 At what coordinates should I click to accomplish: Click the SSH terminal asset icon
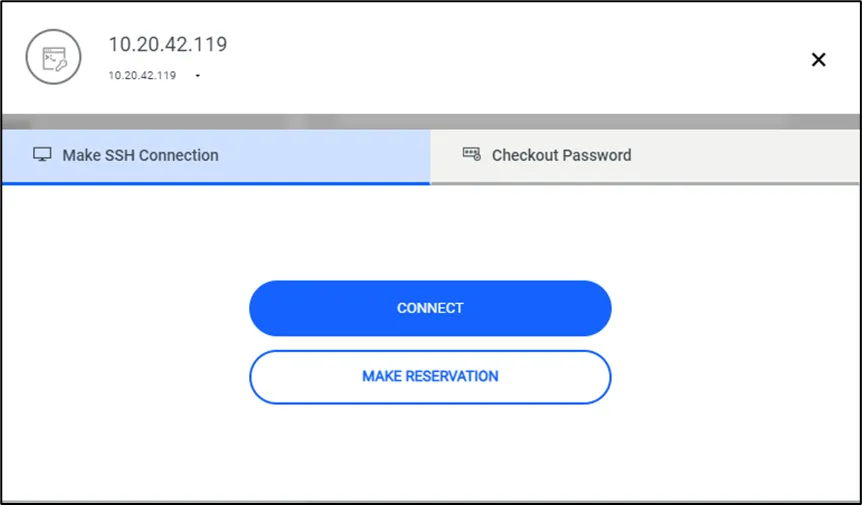pos(53,57)
